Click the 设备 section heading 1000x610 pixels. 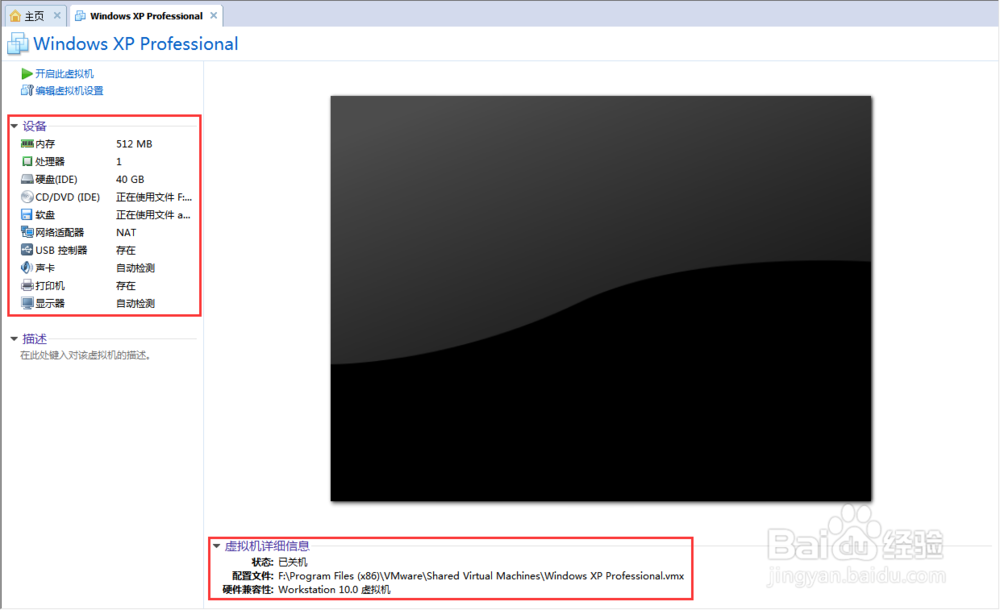click(x=34, y=126)
